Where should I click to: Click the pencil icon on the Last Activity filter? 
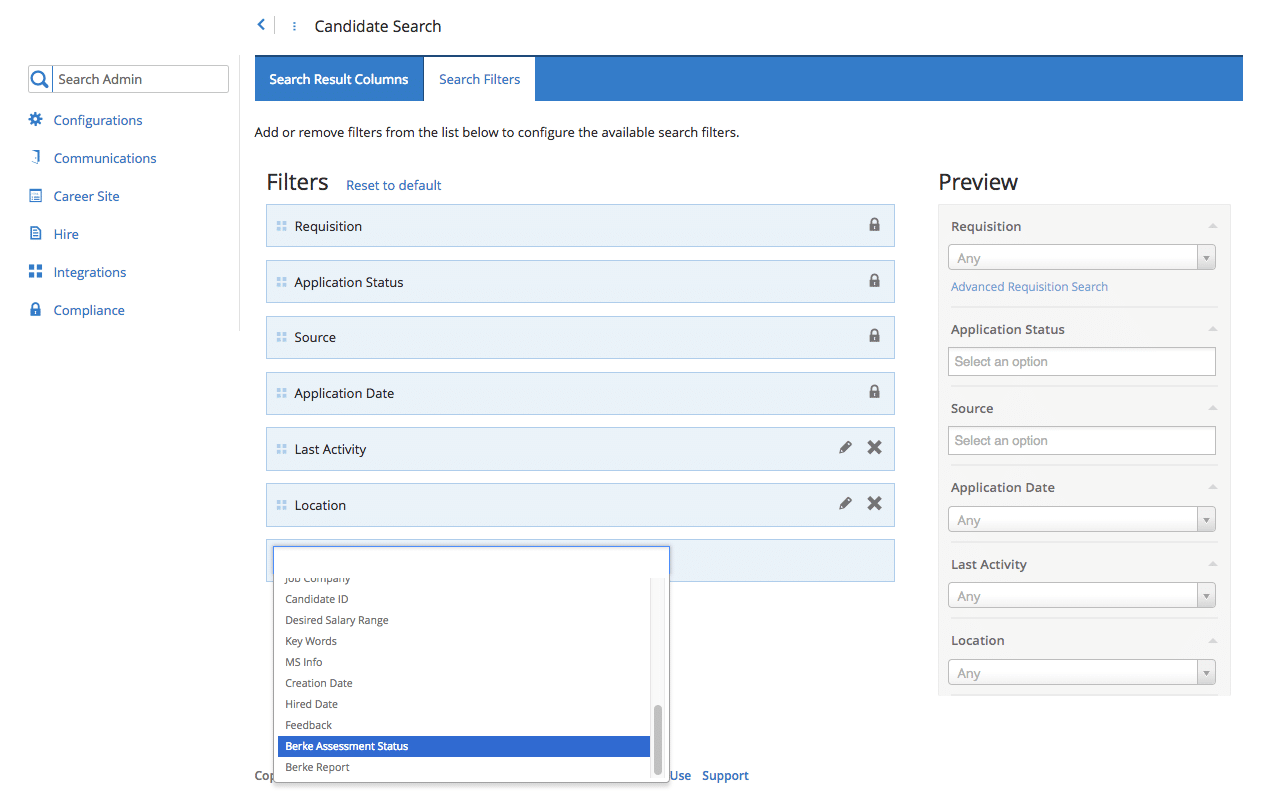[x=845, y=447]
